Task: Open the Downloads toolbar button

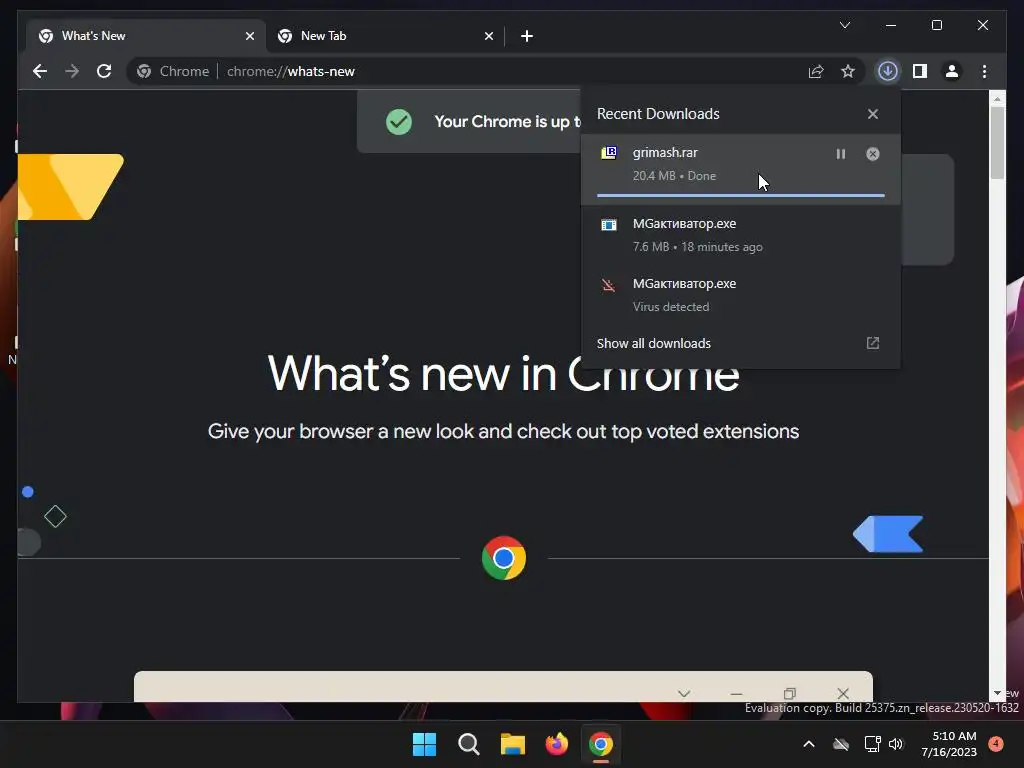Action: click(888, 71)
